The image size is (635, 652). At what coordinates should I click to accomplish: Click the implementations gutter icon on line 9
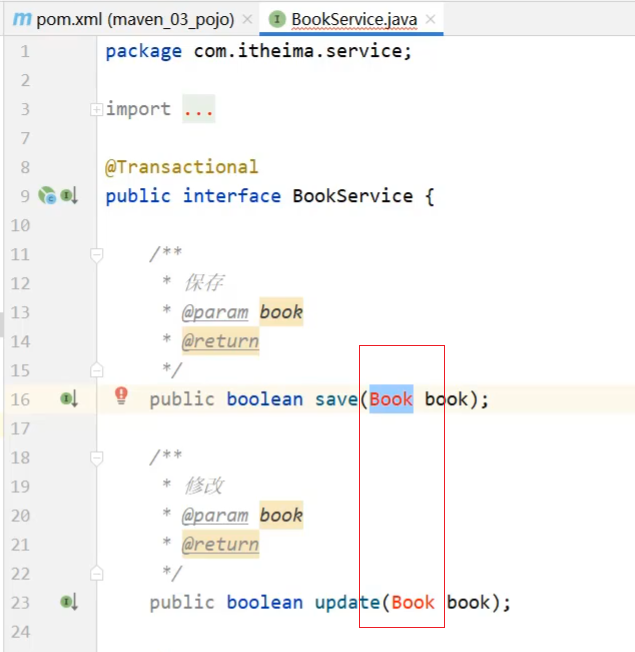click(68, 196)
